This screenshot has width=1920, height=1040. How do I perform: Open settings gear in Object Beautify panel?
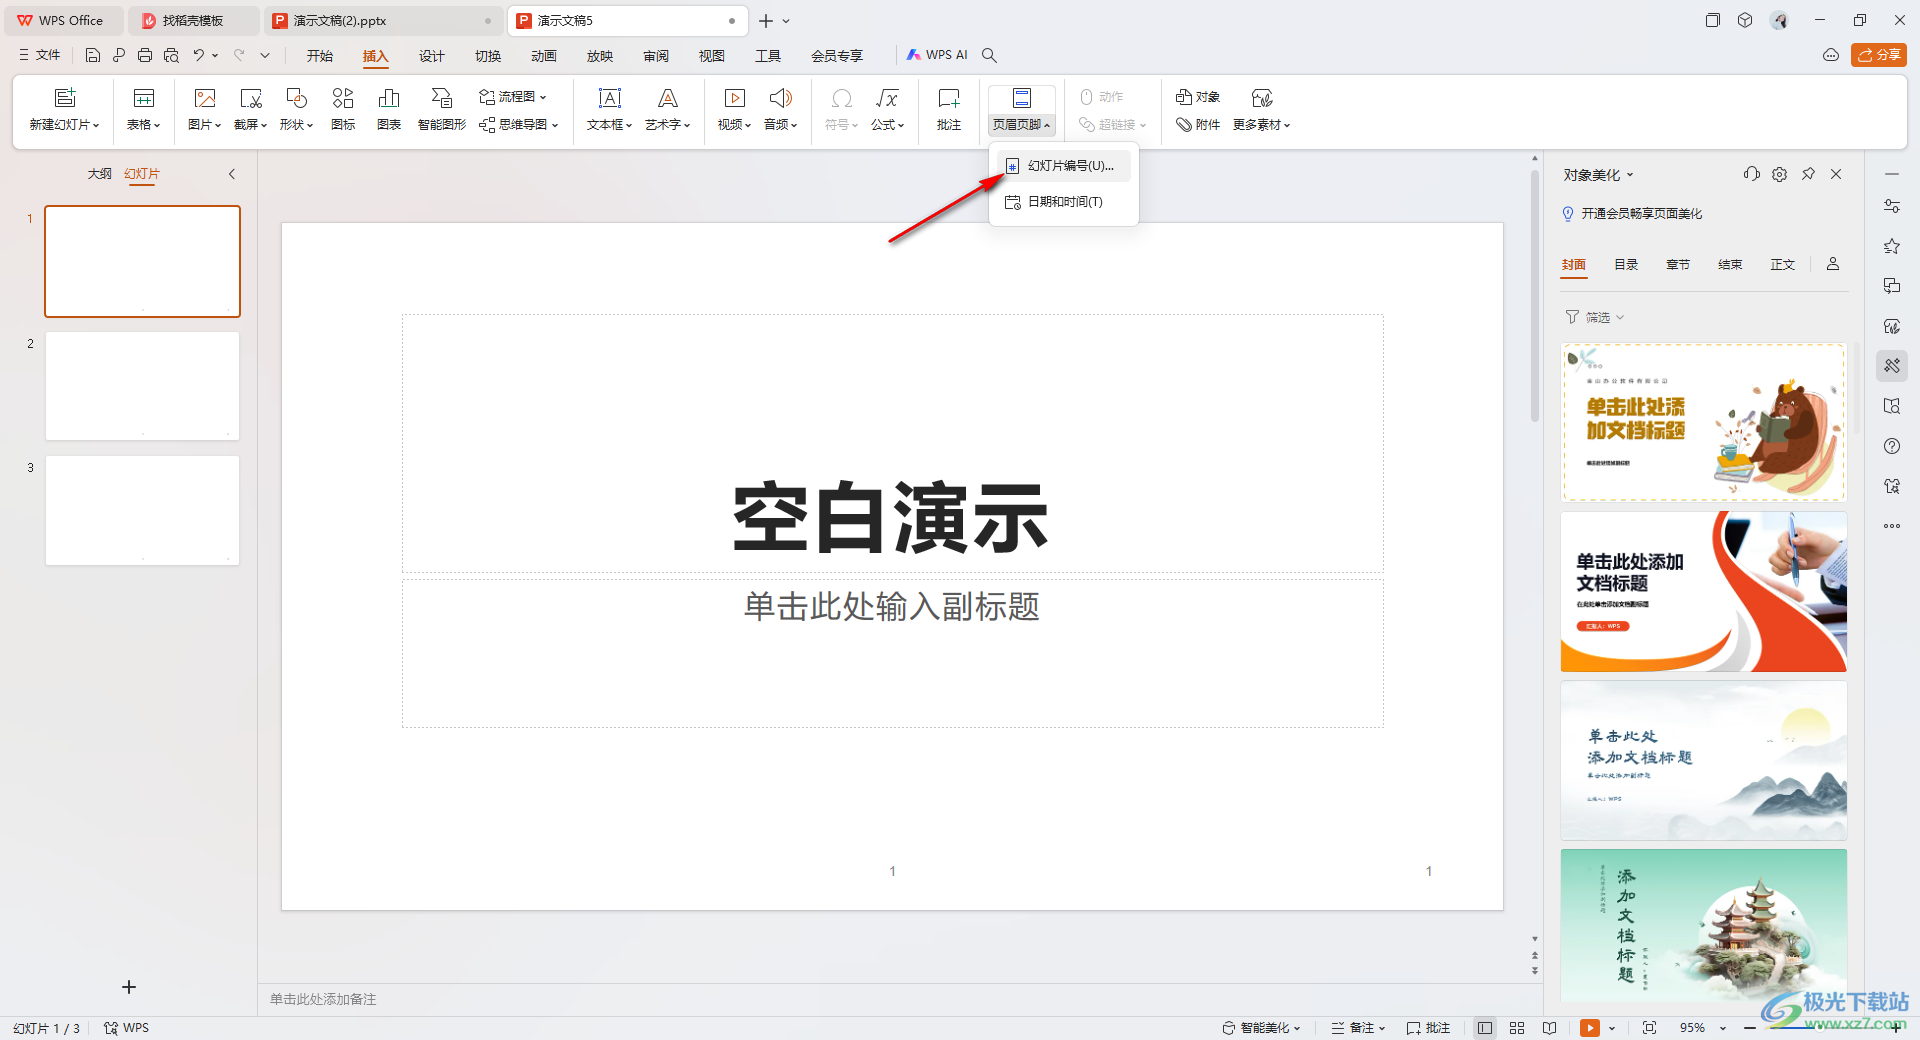click(x=1780, y=174)
